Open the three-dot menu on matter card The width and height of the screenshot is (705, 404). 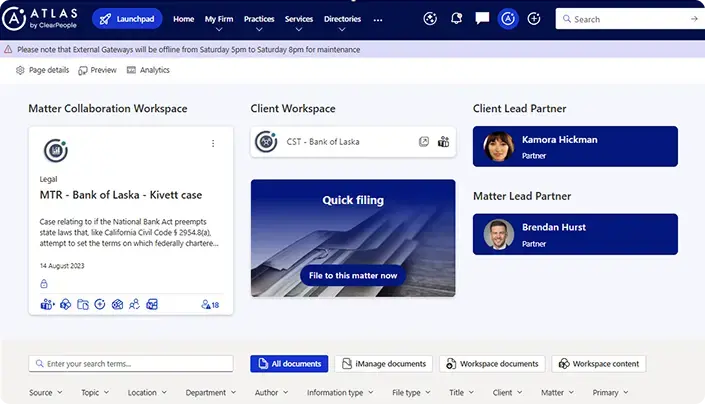213,144
